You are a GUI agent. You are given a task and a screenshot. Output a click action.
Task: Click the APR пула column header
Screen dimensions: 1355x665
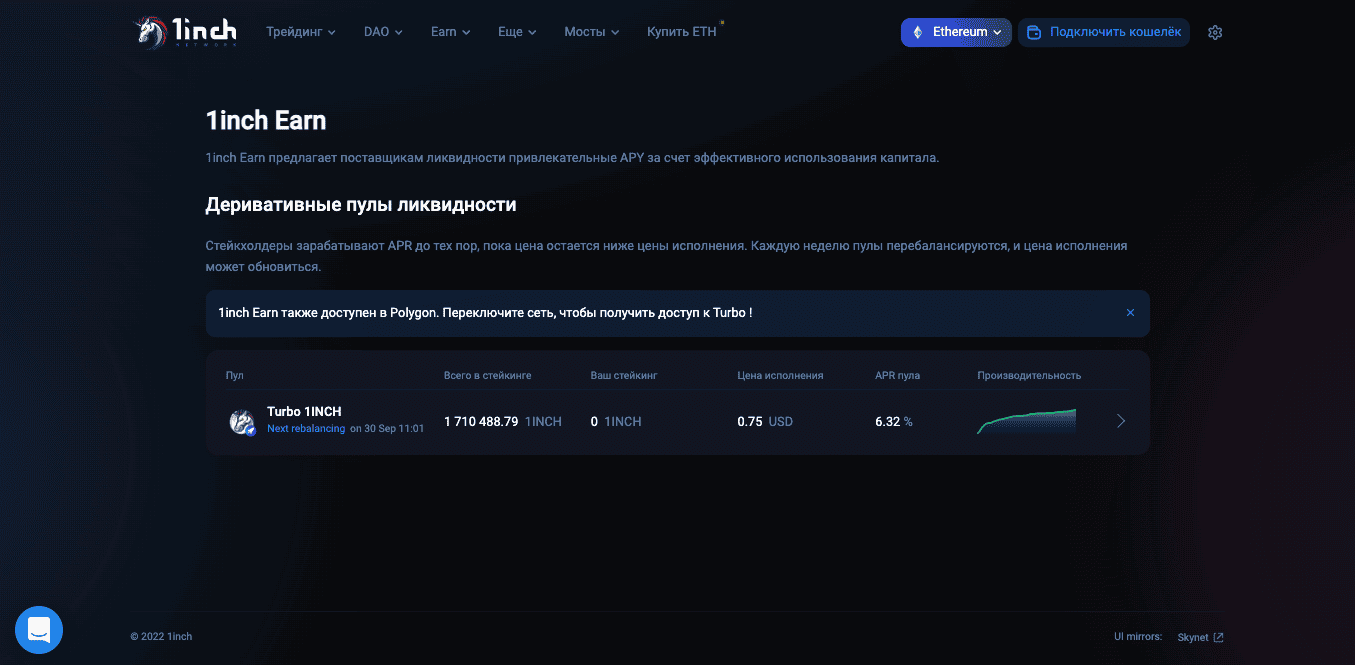click(898, 376)
